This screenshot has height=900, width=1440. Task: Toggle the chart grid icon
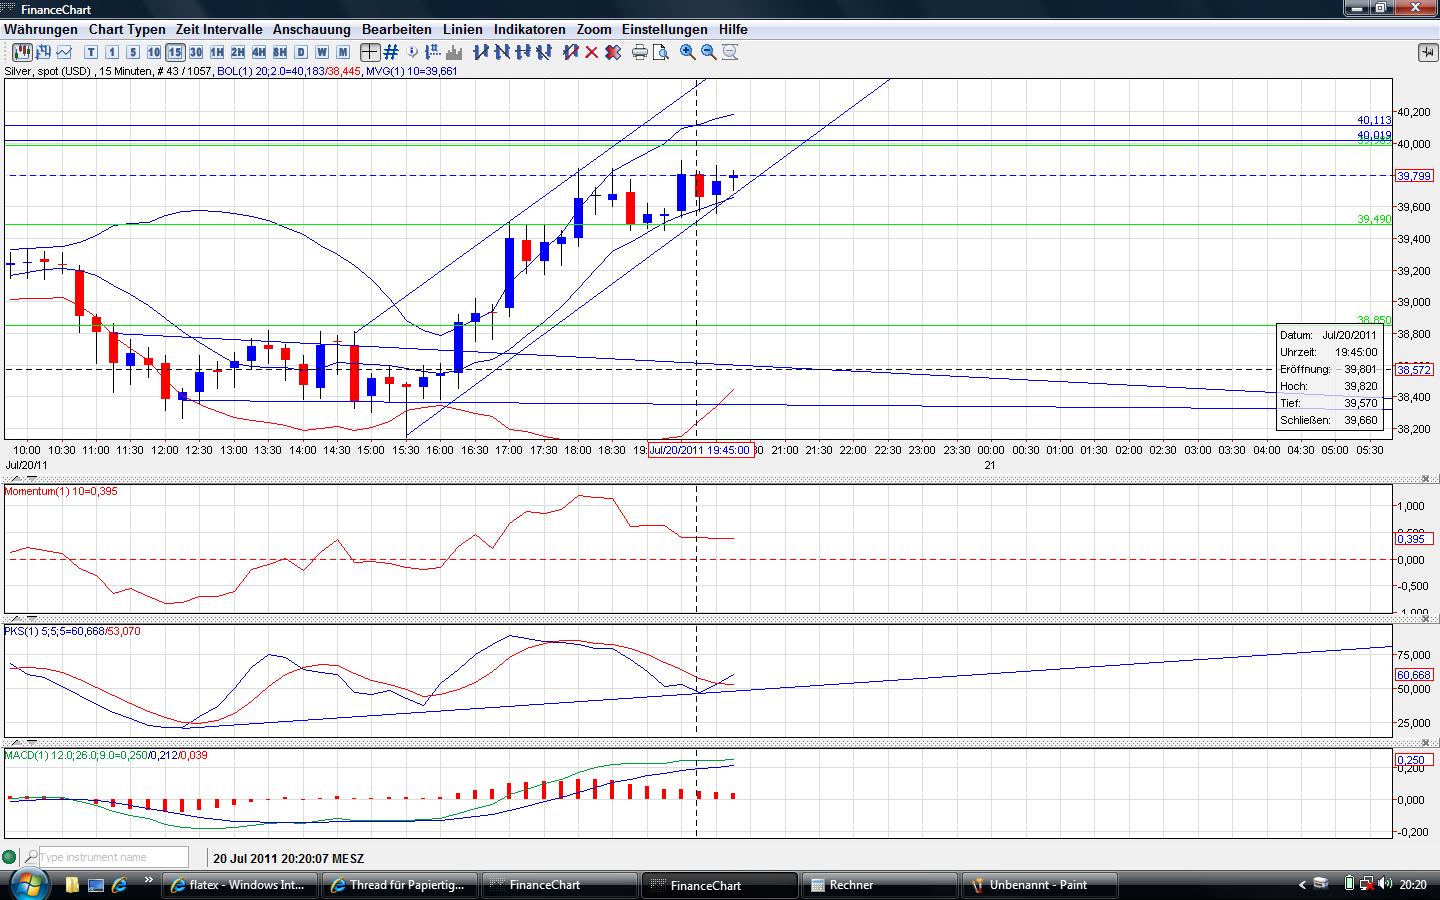[391, 52]
